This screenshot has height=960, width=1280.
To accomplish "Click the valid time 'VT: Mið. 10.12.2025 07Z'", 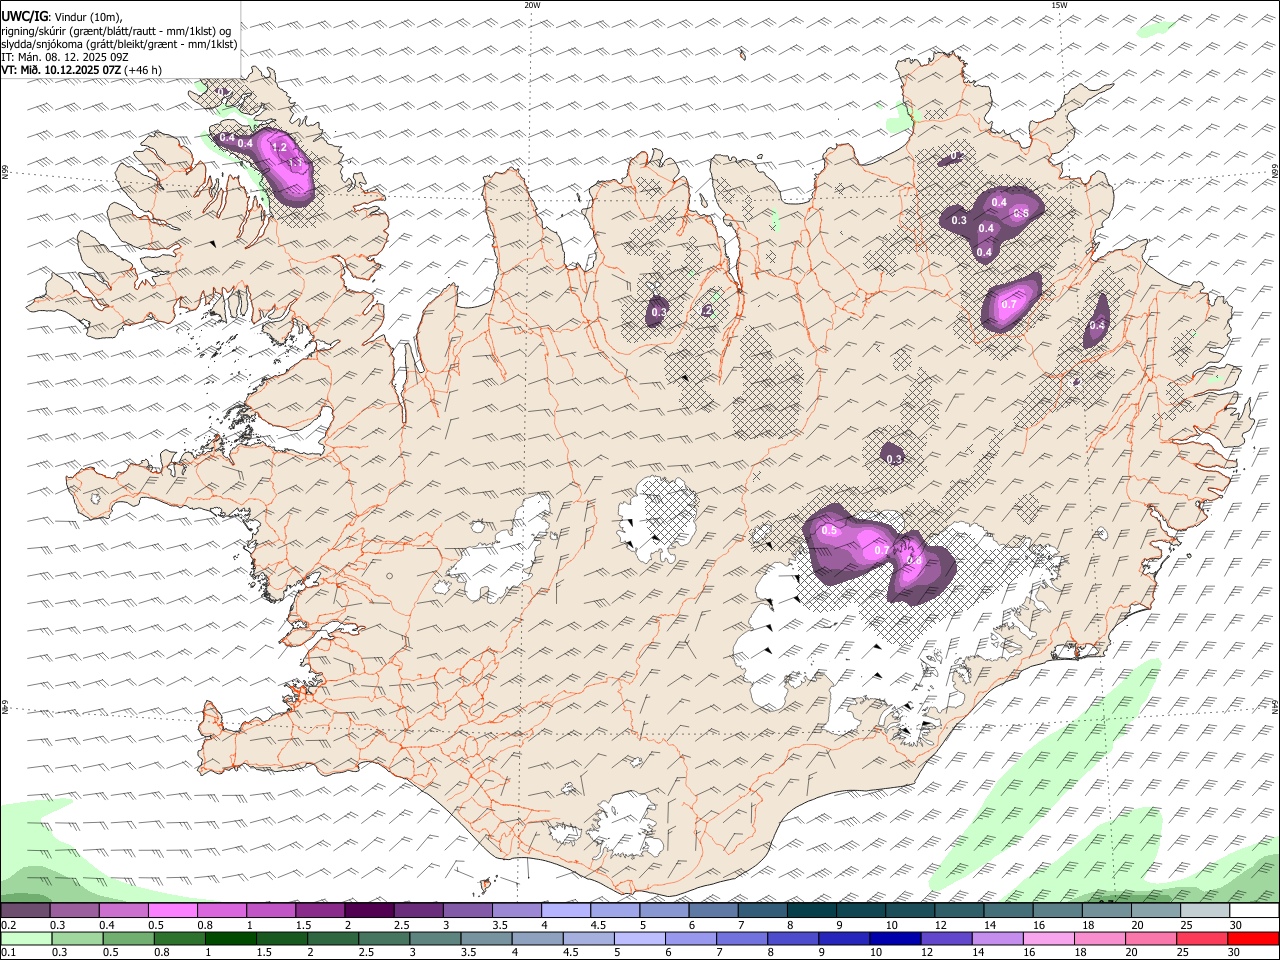I will 61,70.
